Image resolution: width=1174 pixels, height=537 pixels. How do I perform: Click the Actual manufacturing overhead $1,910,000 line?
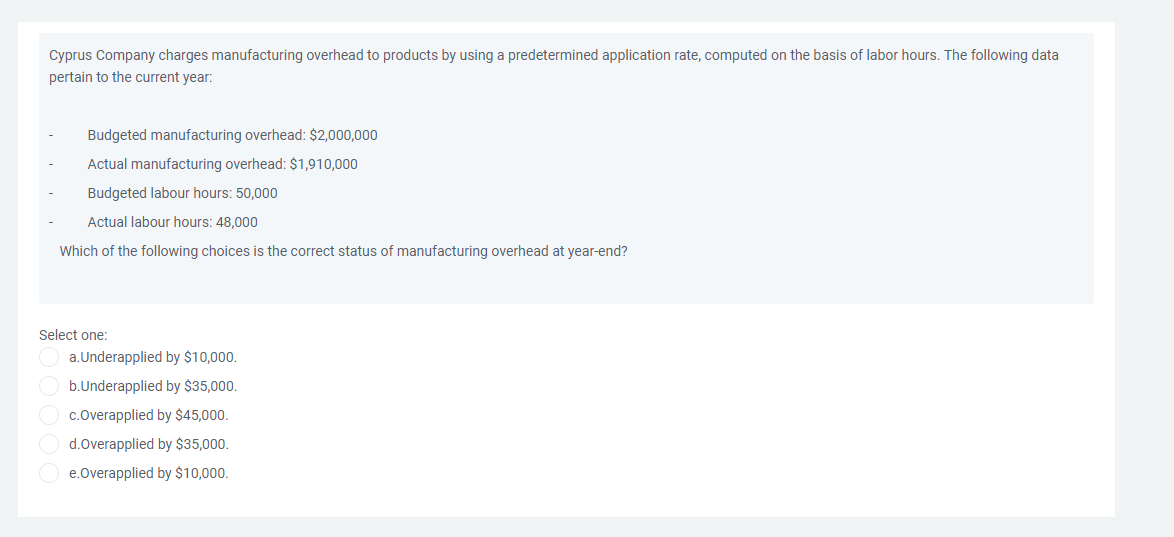tap(222, 164)
